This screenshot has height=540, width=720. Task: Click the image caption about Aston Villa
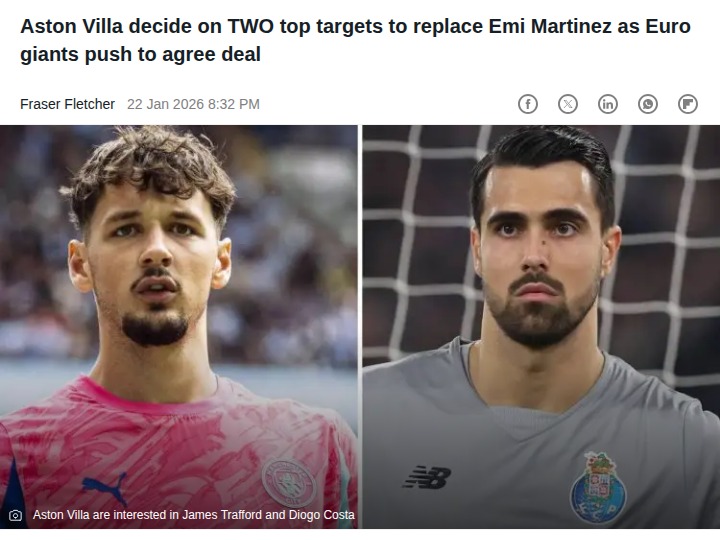pyautogui.click(x=193, y=515)
